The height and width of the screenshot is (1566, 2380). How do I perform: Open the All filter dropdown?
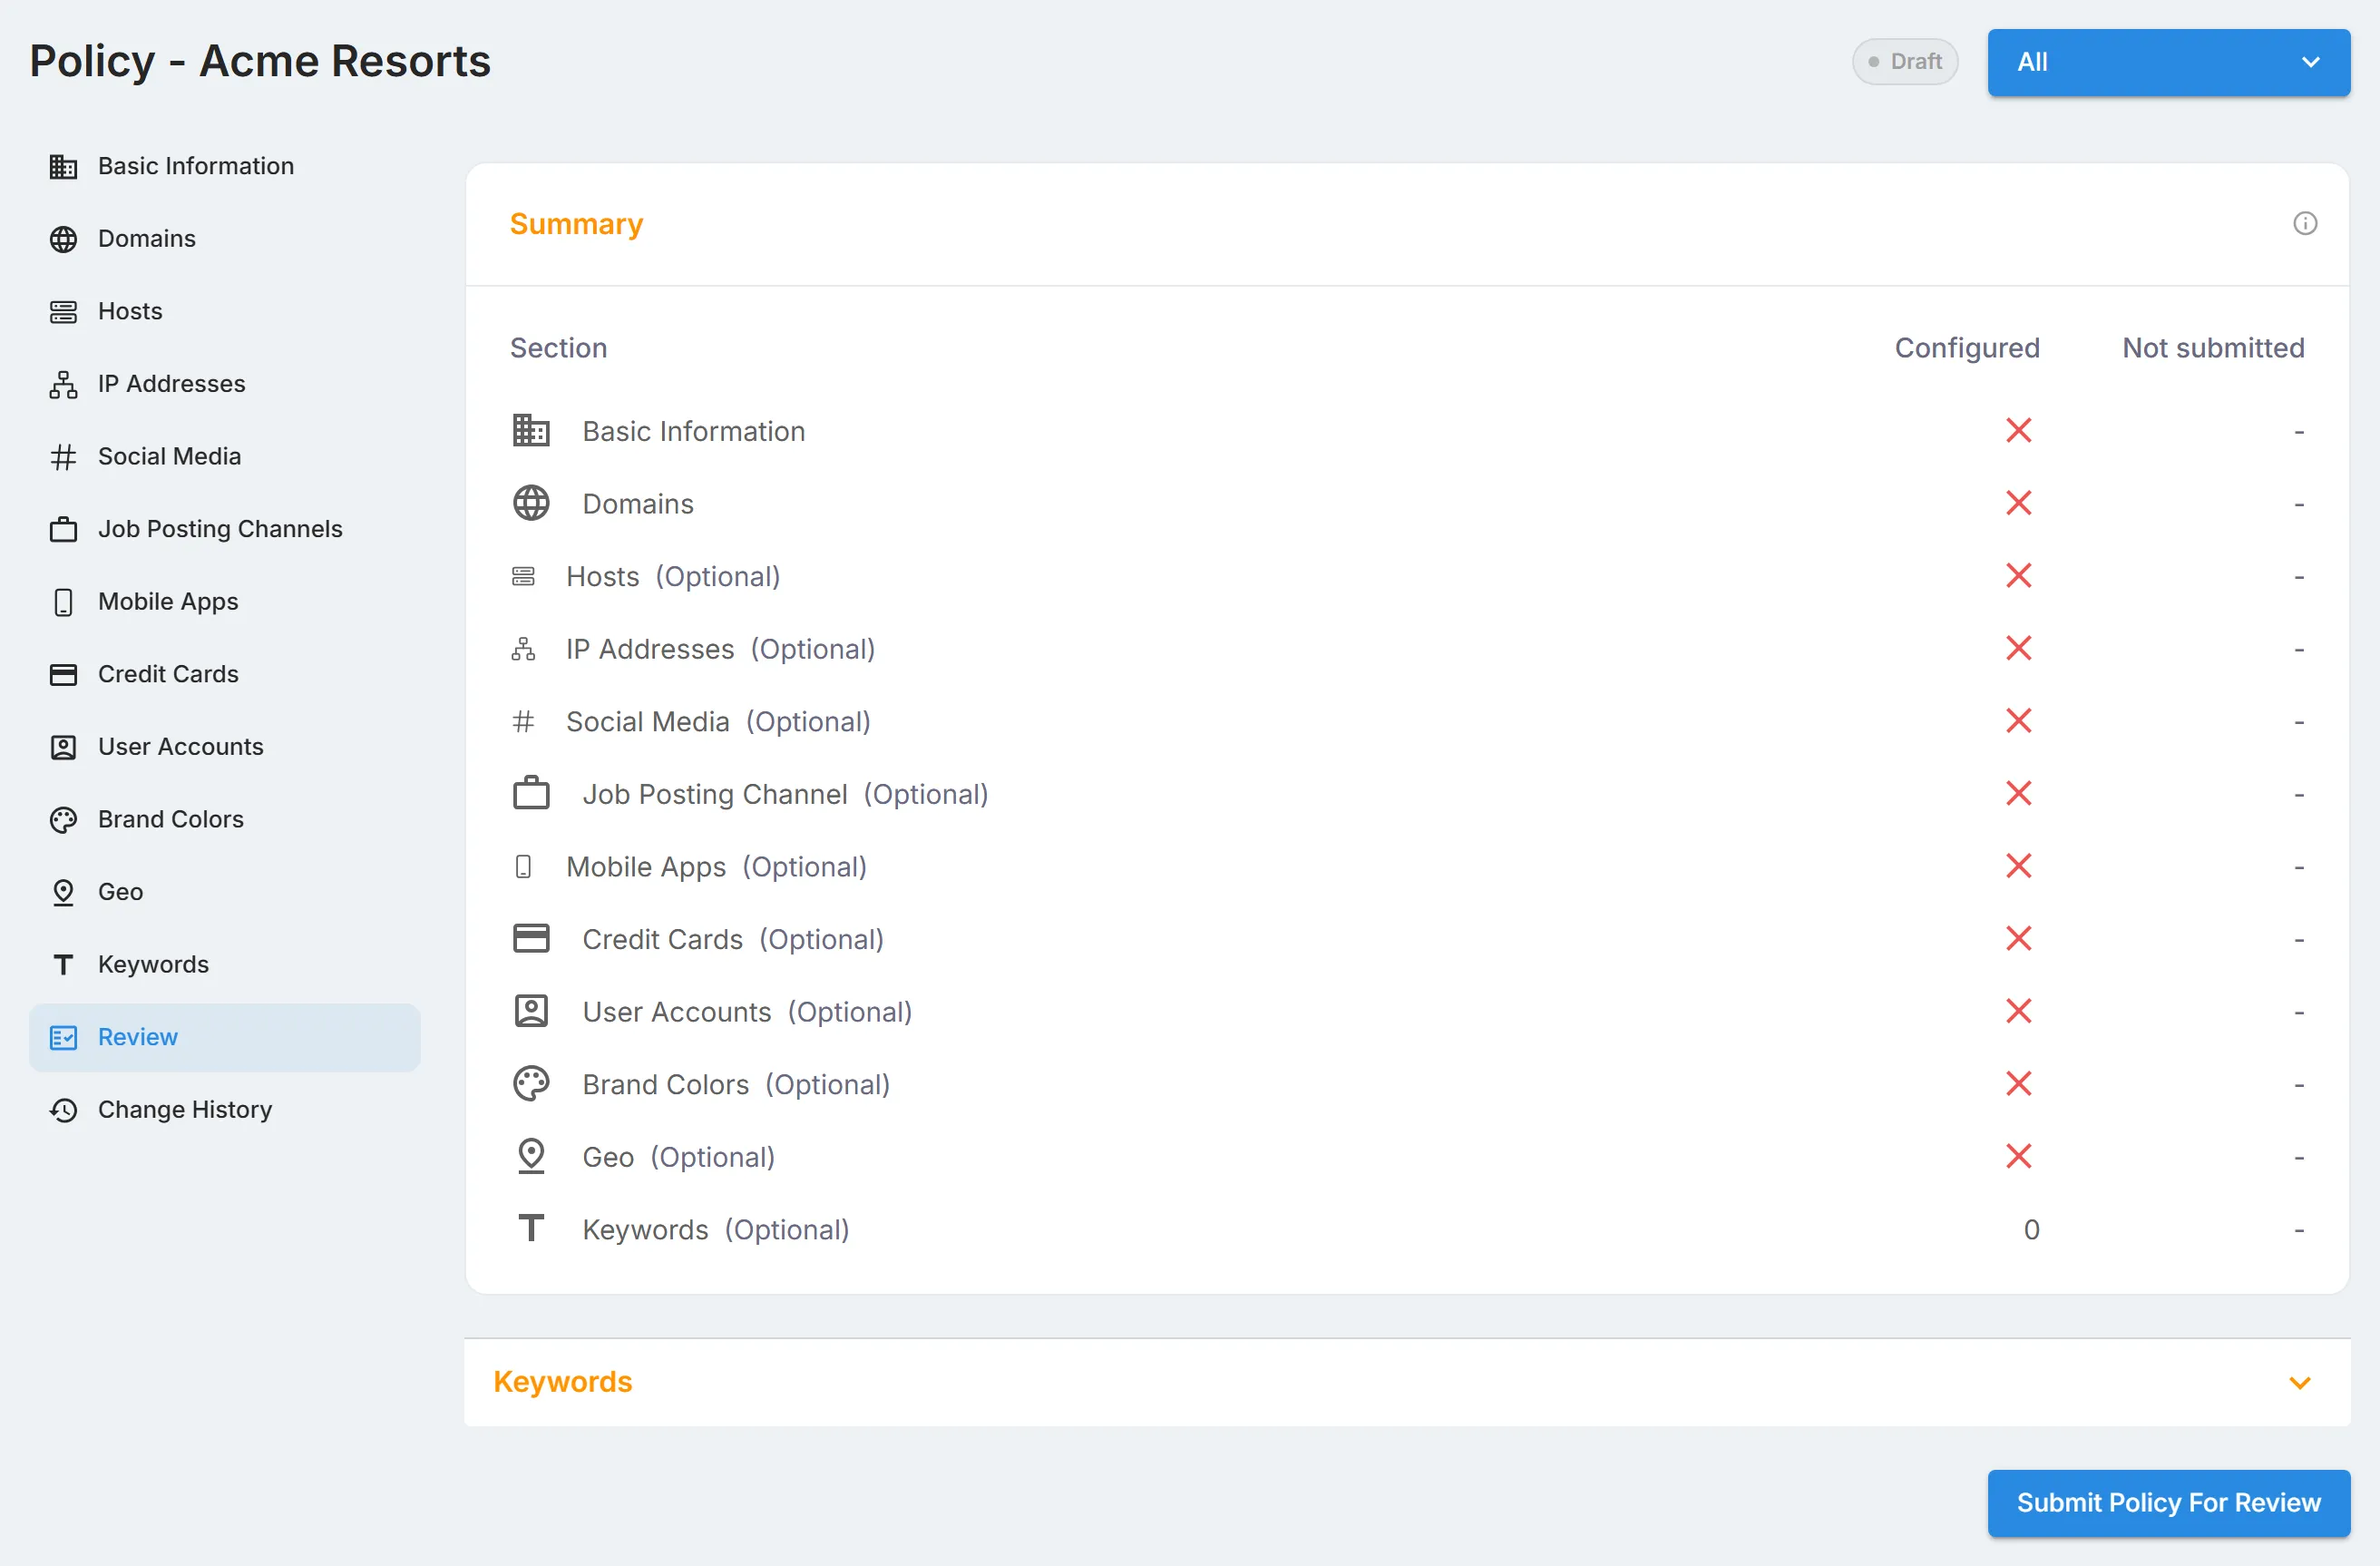(x=2168, y=62)
